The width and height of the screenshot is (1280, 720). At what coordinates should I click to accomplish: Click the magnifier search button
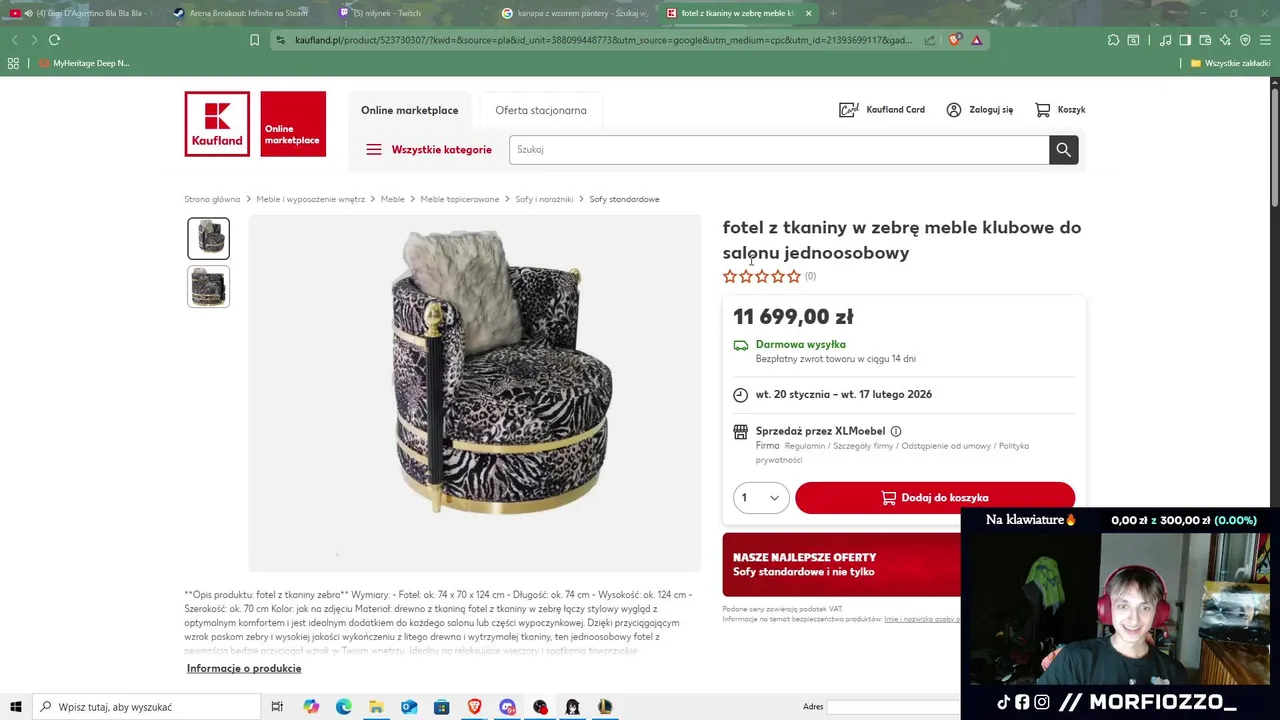pyautogui.click(x=1063, y=150)
